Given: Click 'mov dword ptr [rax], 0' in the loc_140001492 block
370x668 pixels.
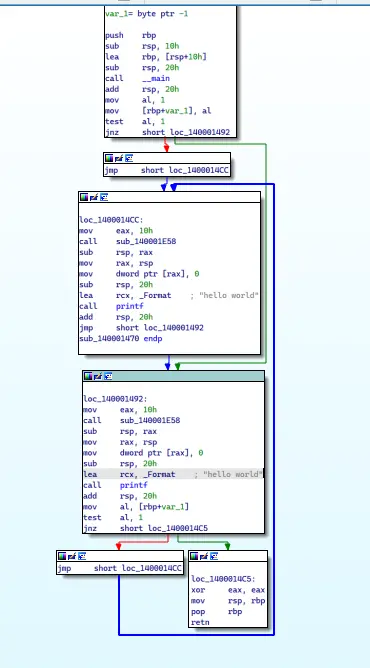Looking at the screenshot, I should tap(143, 452).
